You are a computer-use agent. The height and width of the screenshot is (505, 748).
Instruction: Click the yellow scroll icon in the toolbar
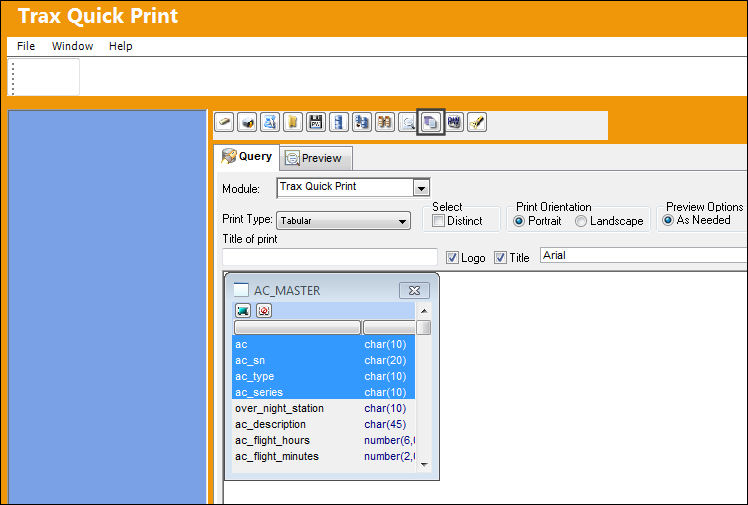(x=293, y=122)
